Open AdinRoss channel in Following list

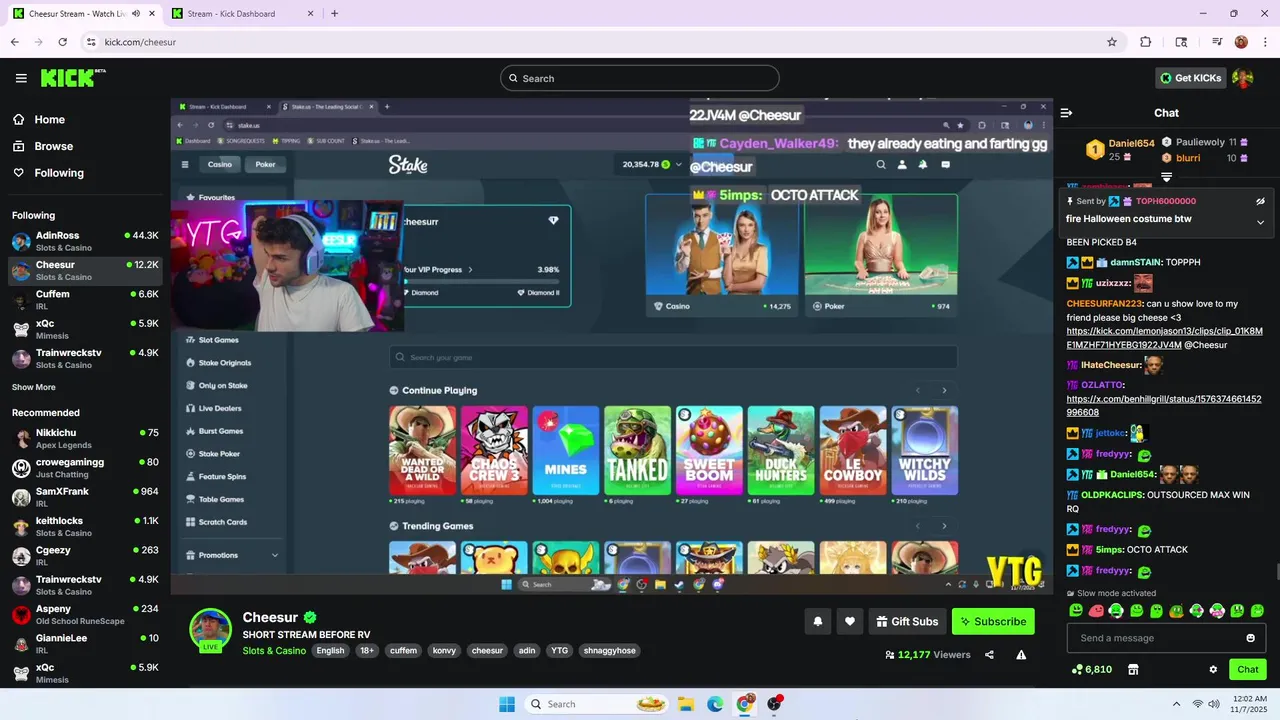click(x=85, y=241)
